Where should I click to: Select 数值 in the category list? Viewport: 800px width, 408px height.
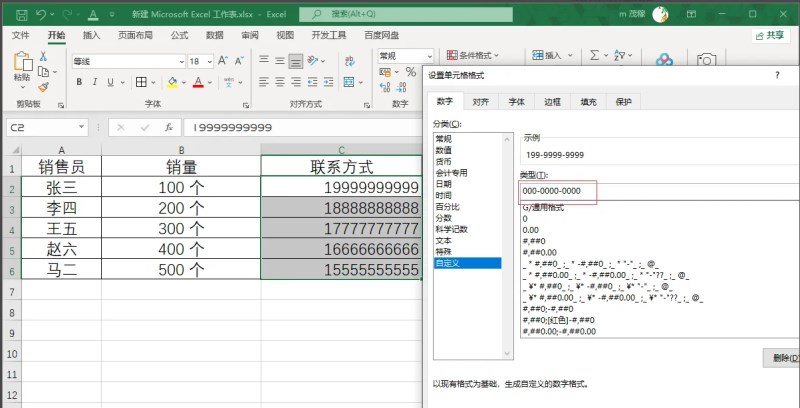point(443,150)
